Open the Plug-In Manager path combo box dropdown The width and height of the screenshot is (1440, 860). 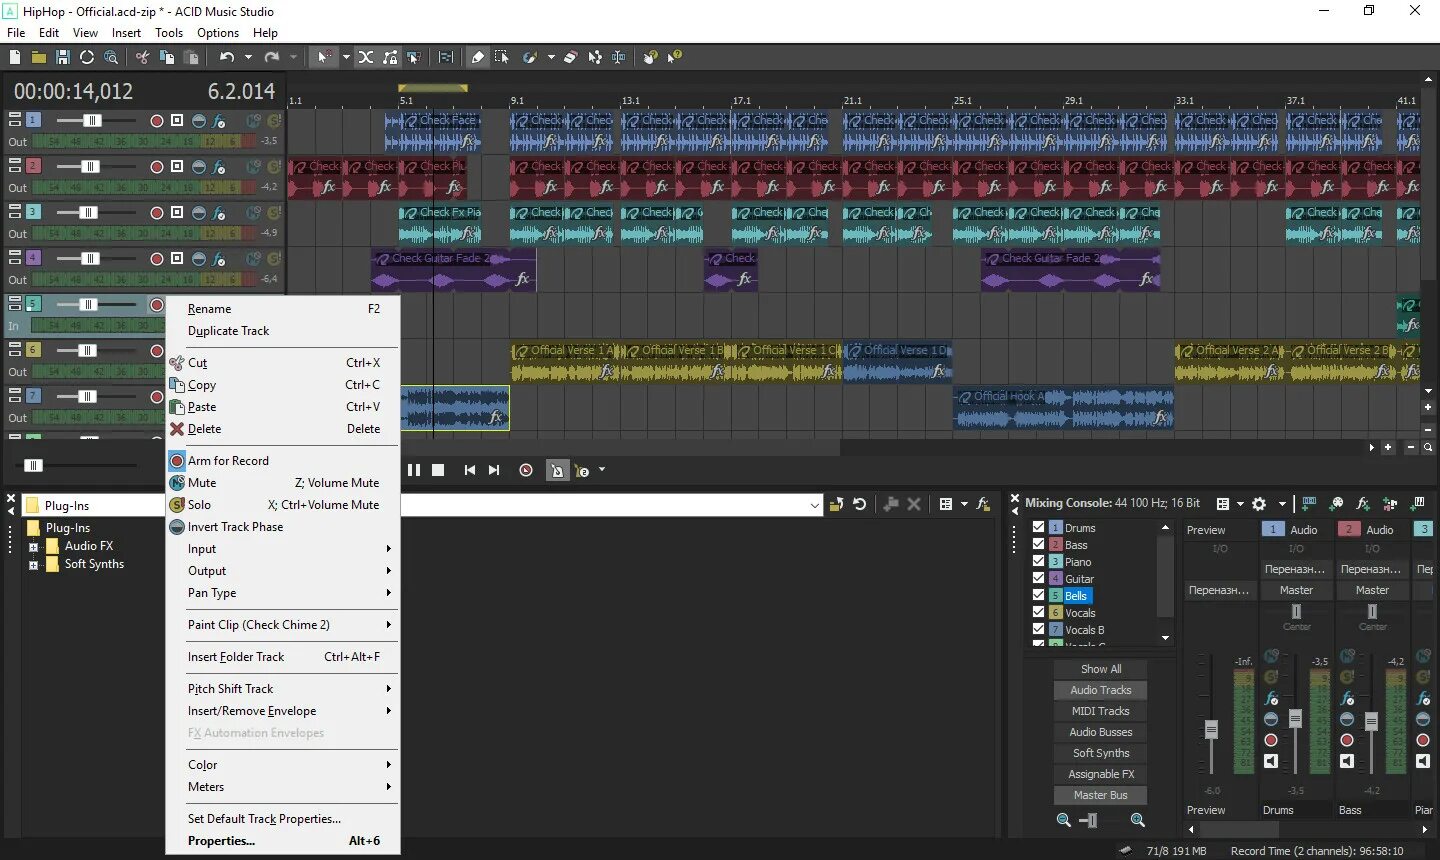pos(814,505)
